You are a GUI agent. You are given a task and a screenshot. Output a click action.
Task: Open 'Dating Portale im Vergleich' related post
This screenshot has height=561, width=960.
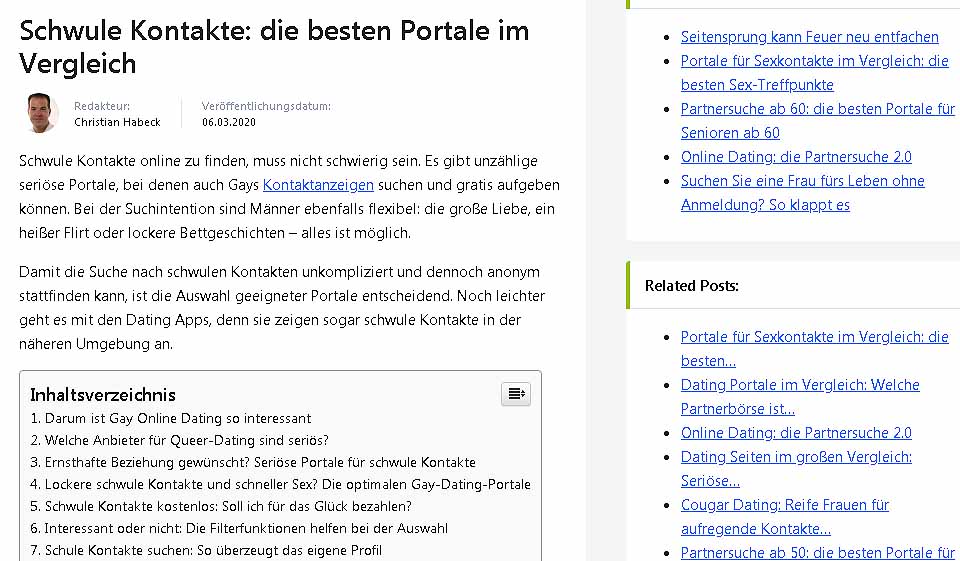coord(799,385)
